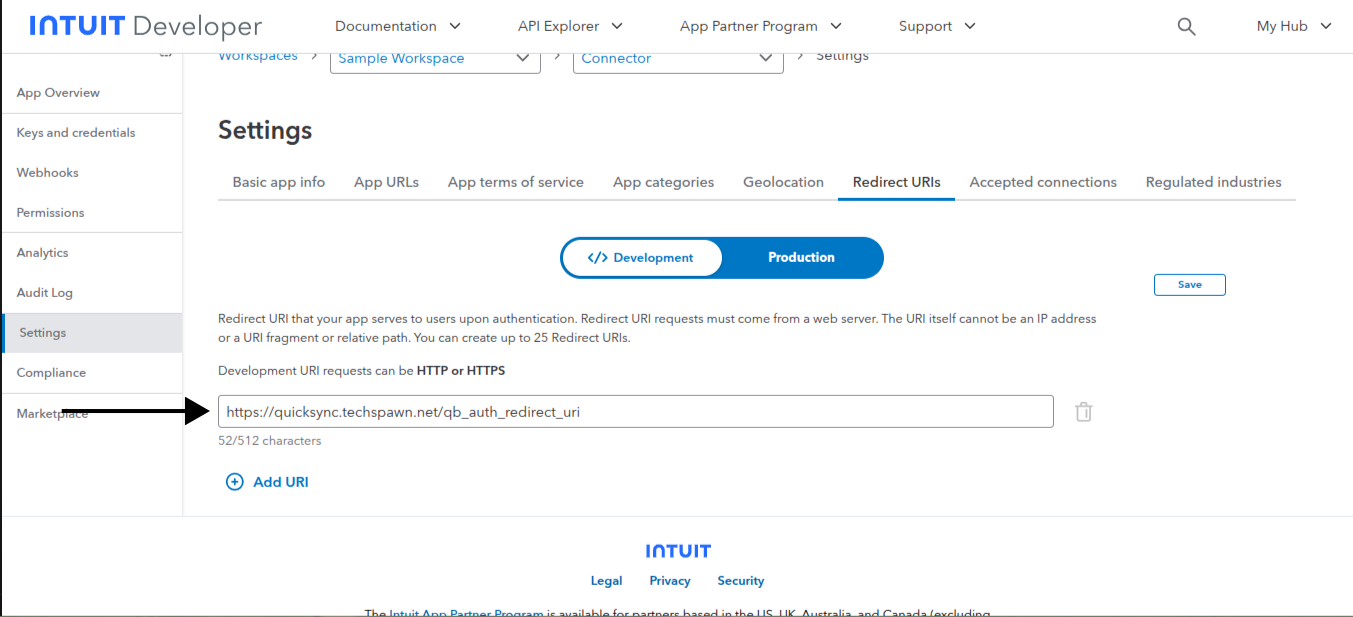Click the plus icon beside Add URI

coord(235,482)
